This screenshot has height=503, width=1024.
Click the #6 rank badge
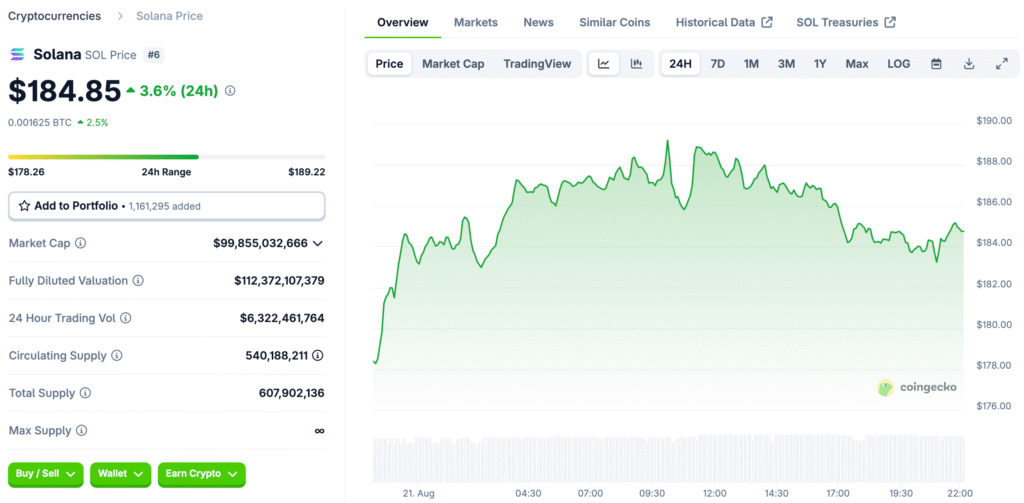tap(153, 55)
